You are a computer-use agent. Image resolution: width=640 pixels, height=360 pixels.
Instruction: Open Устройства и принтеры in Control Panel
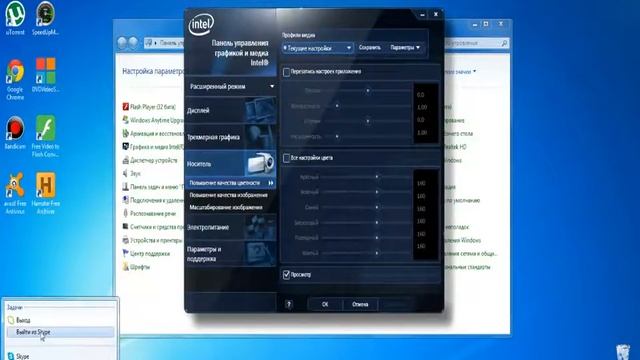pyautogui.click(x=152, y=240)
